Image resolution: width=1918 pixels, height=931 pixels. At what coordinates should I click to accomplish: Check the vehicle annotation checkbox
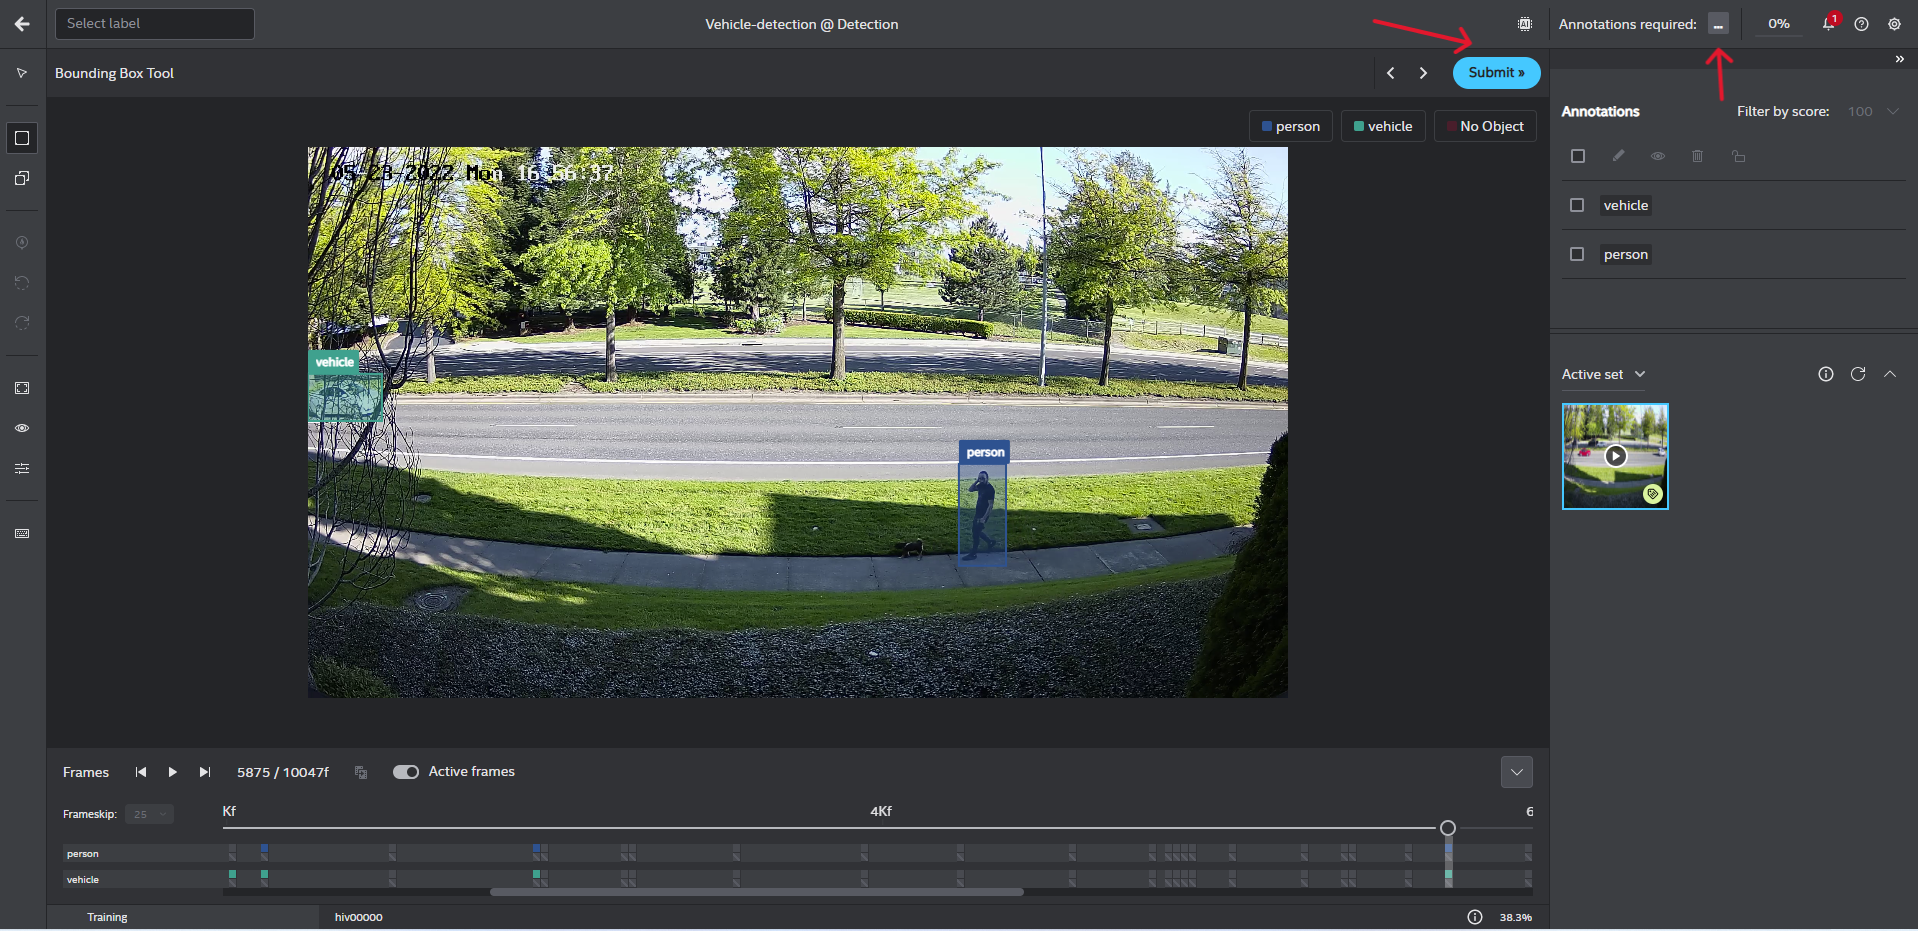1577,205
